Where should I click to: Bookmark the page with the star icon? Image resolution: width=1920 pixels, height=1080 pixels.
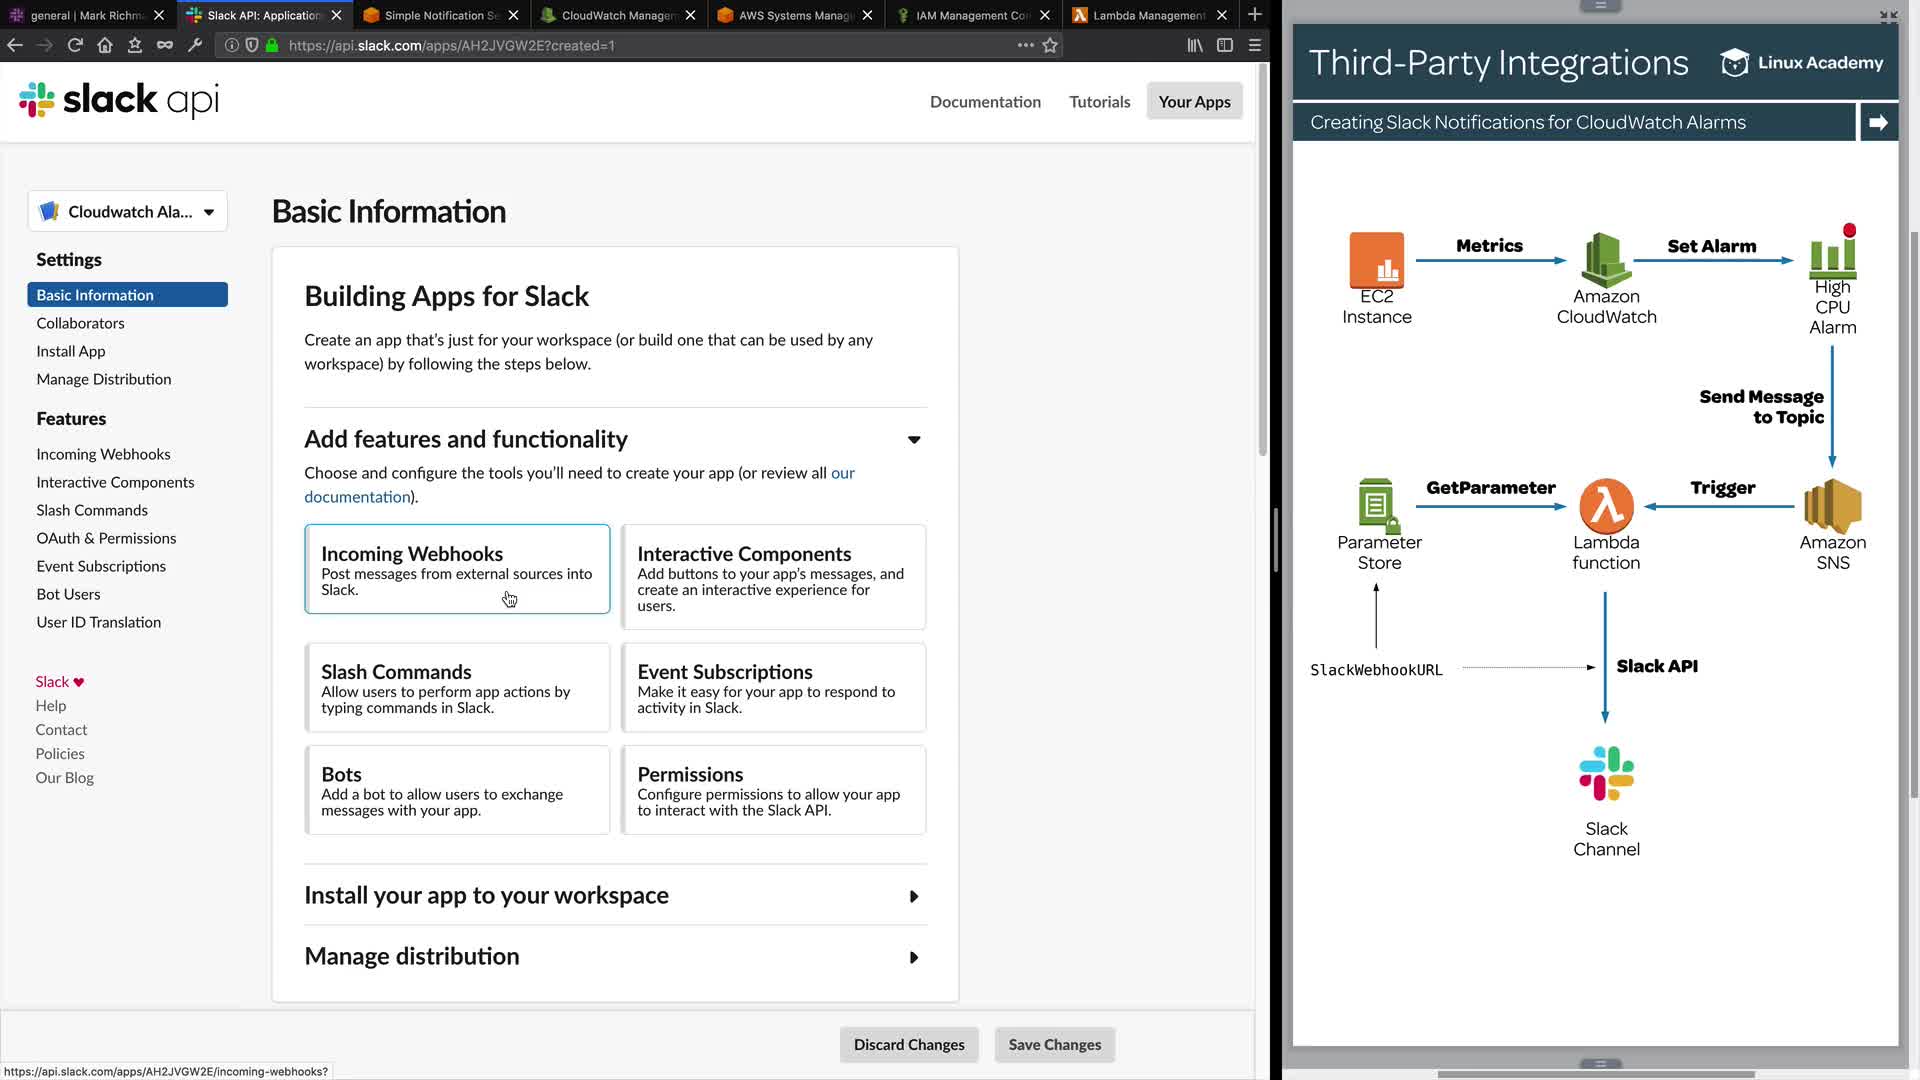tap(1050, 45)
